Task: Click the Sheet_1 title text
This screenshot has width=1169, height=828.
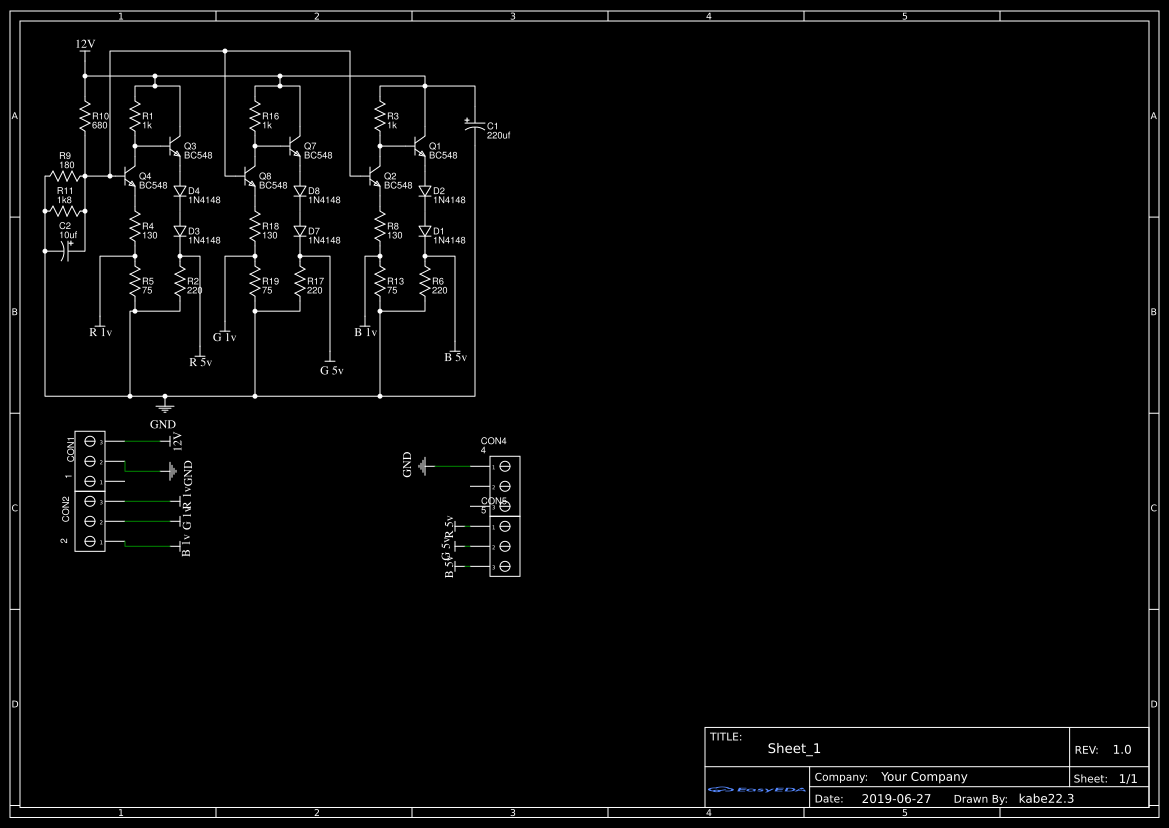Action: coord(793,748)
